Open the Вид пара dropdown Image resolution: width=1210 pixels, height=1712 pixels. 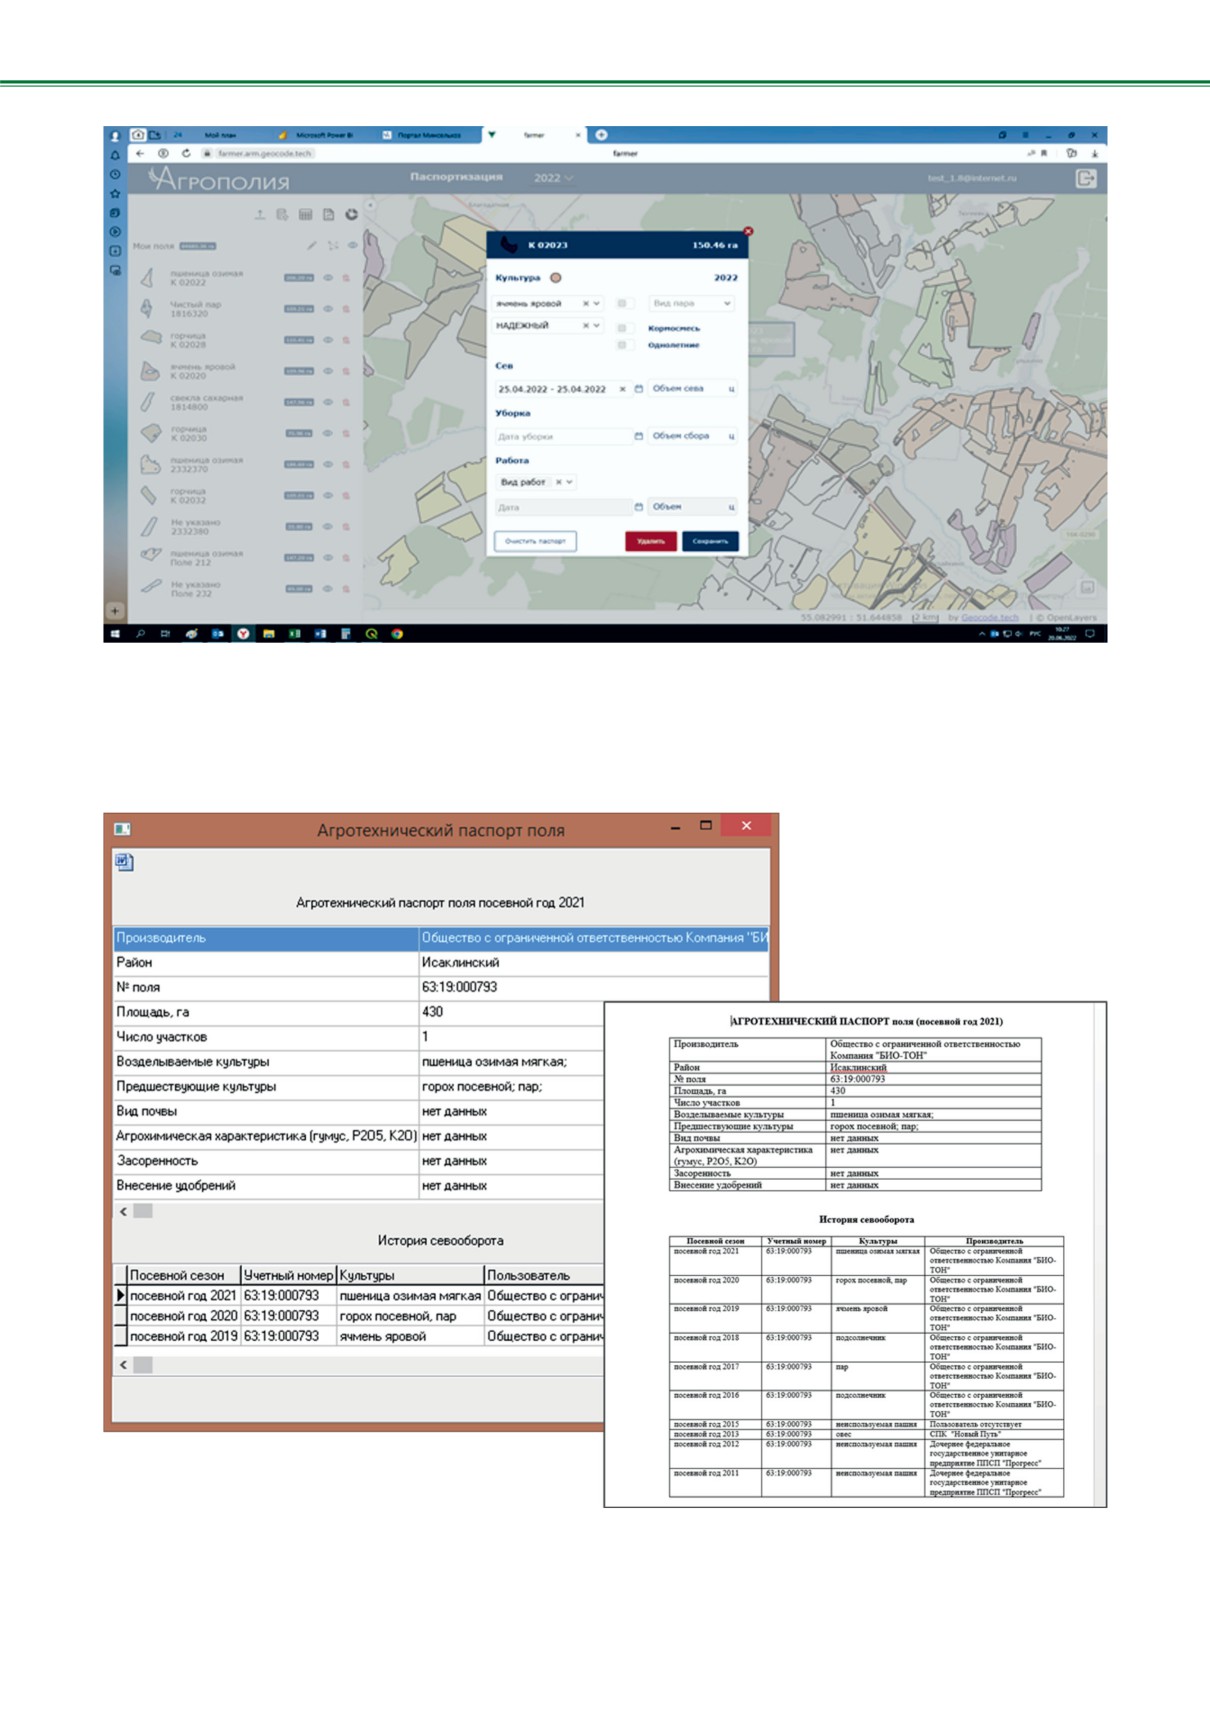pyautogui.click(x=693, y=303)
